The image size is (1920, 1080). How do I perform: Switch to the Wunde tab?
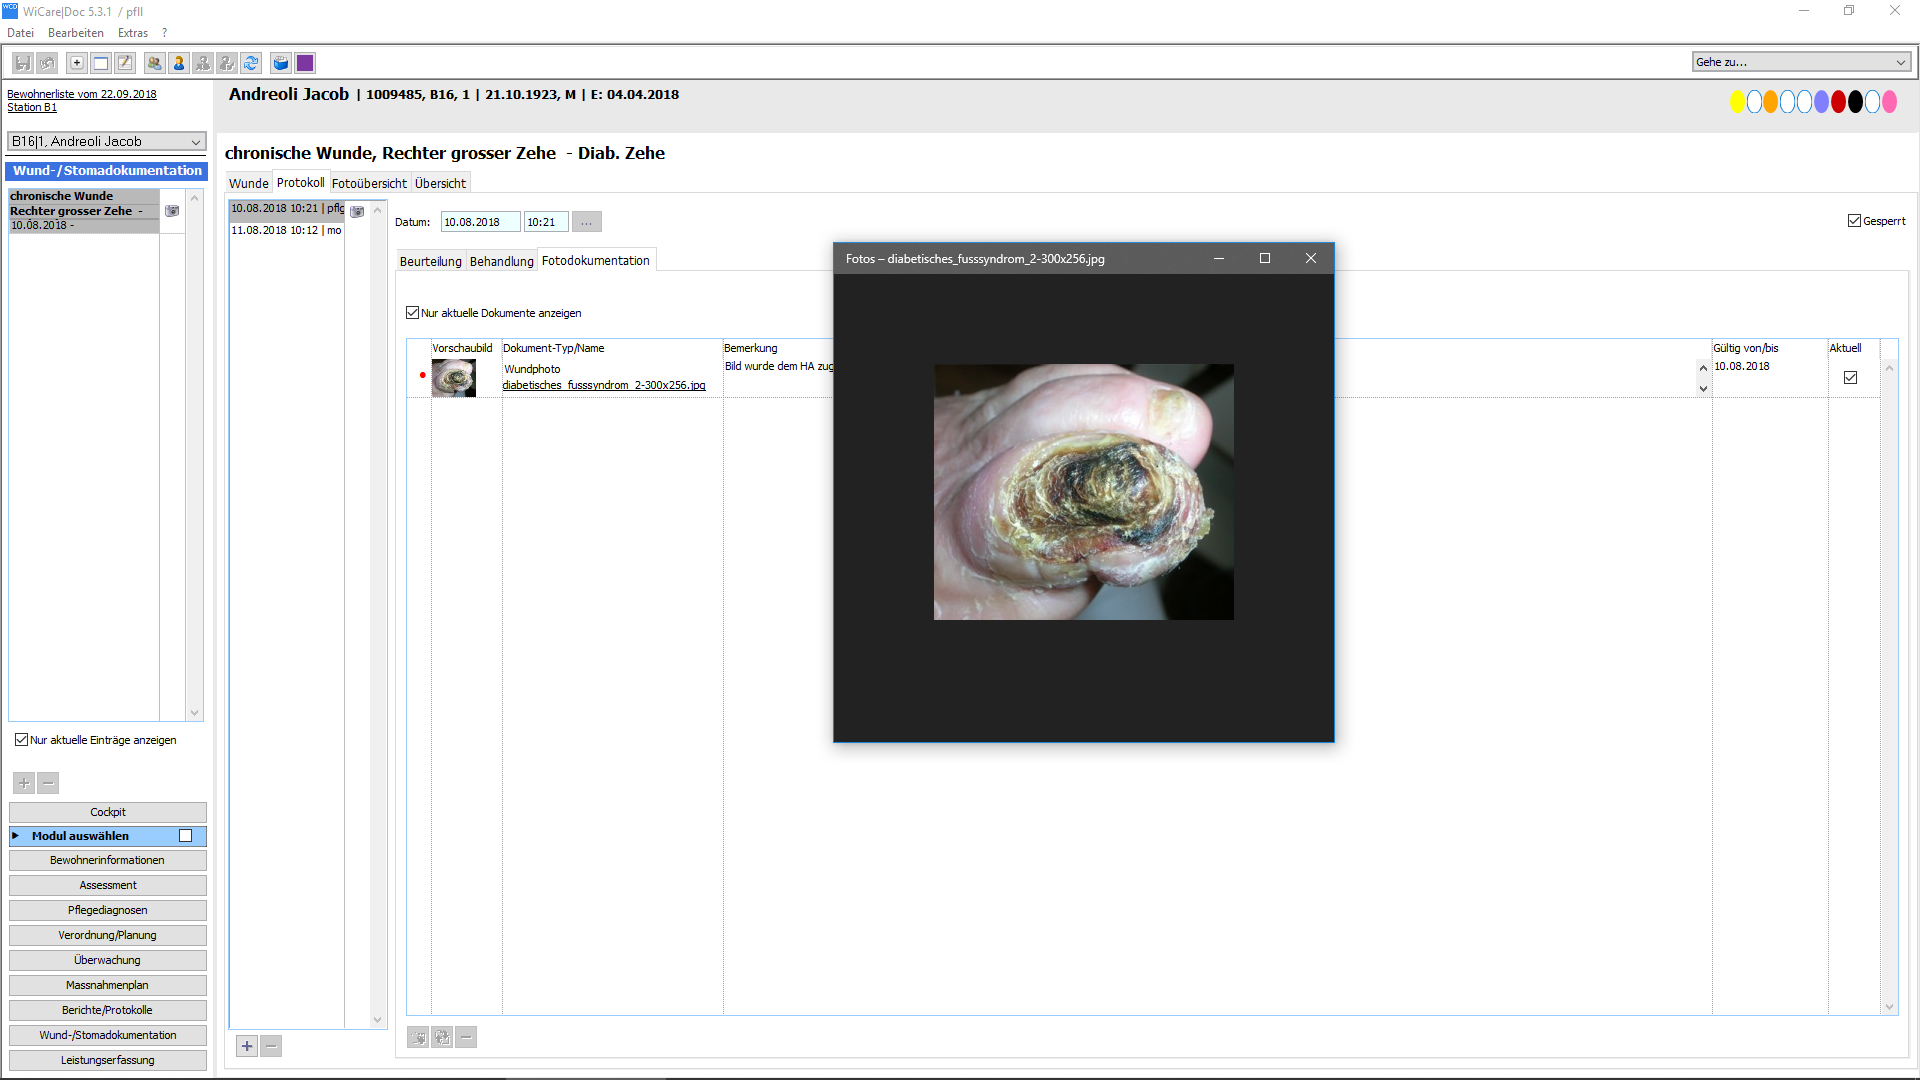coord(248,183)
